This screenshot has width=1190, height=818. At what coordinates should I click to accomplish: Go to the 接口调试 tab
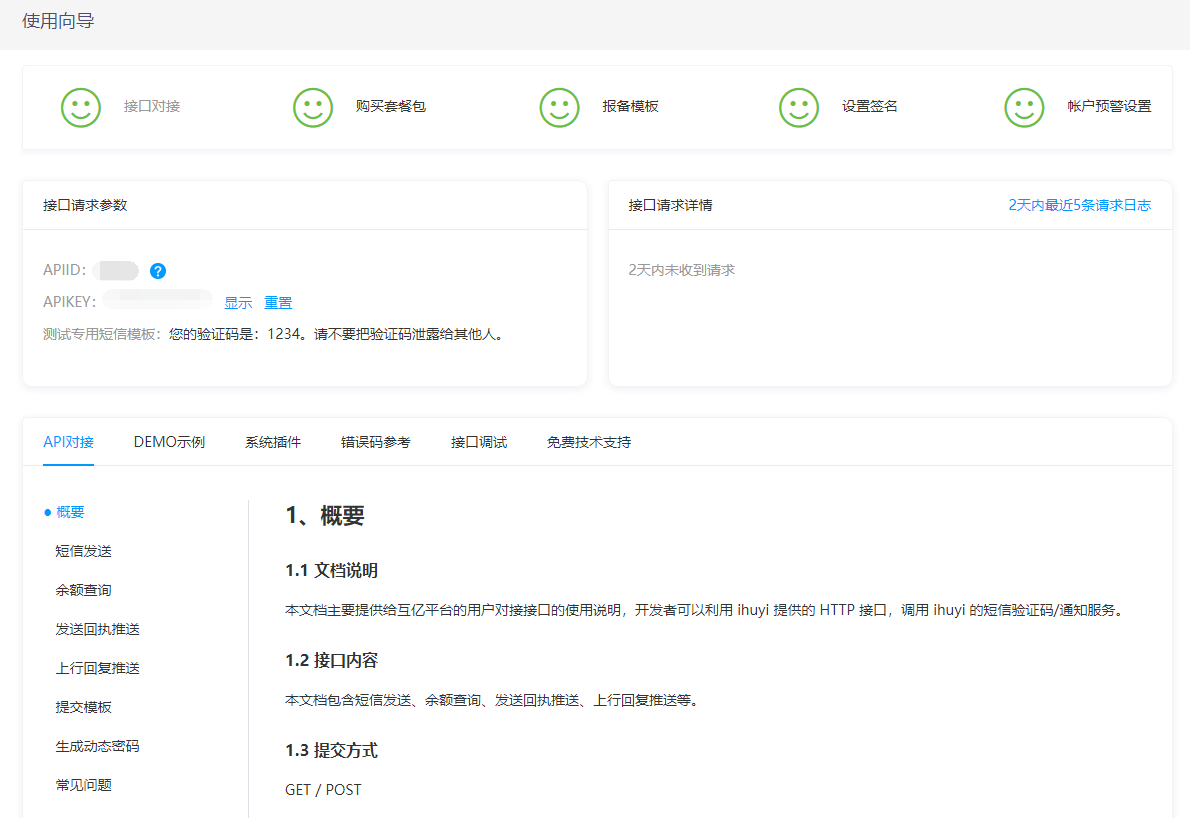tap(479, 442)
